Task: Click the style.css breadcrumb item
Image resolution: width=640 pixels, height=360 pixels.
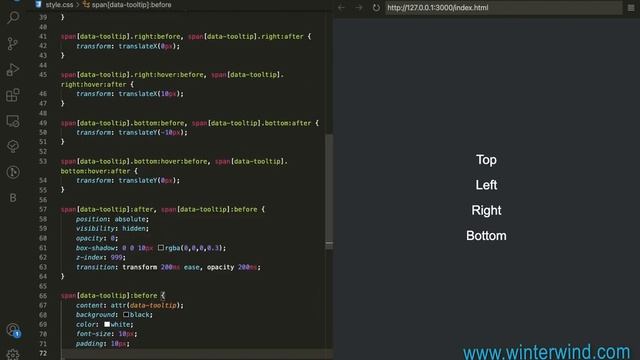Action: coord(59,5)
